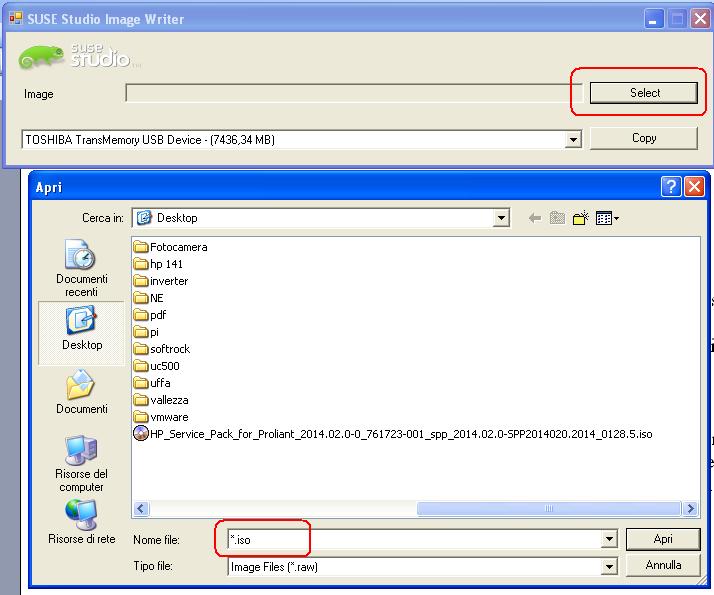The width and height of the screenshot is (714, 595).
Task: Select the inverter folder
Action: pyautogui.click(x=161, y=281)
